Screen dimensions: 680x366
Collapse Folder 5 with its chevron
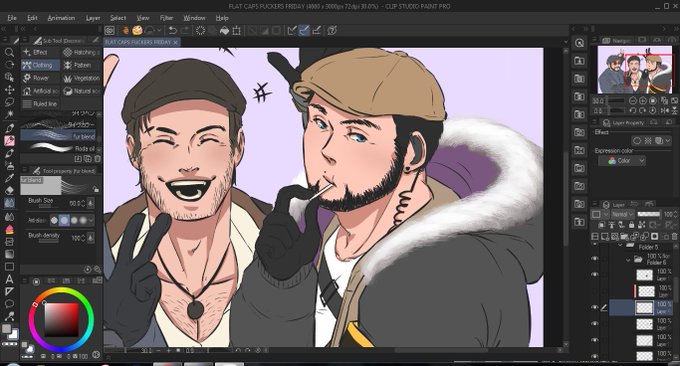coord(620,245)
